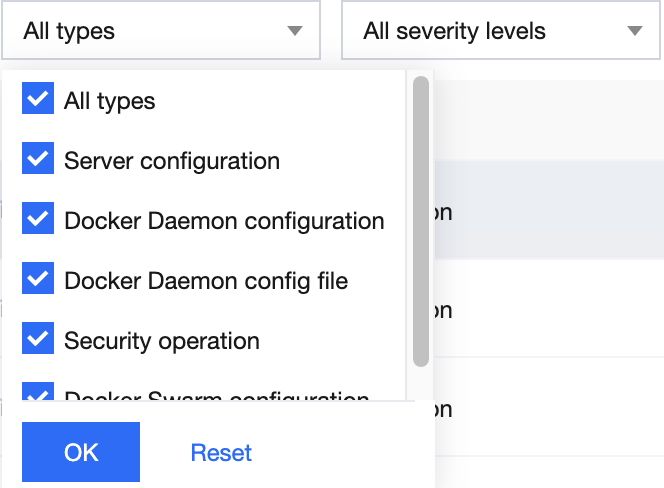This screenshot has height=488, width=664.
Task: Uncheck the Security operation checkbox
Action: [38, 340]
